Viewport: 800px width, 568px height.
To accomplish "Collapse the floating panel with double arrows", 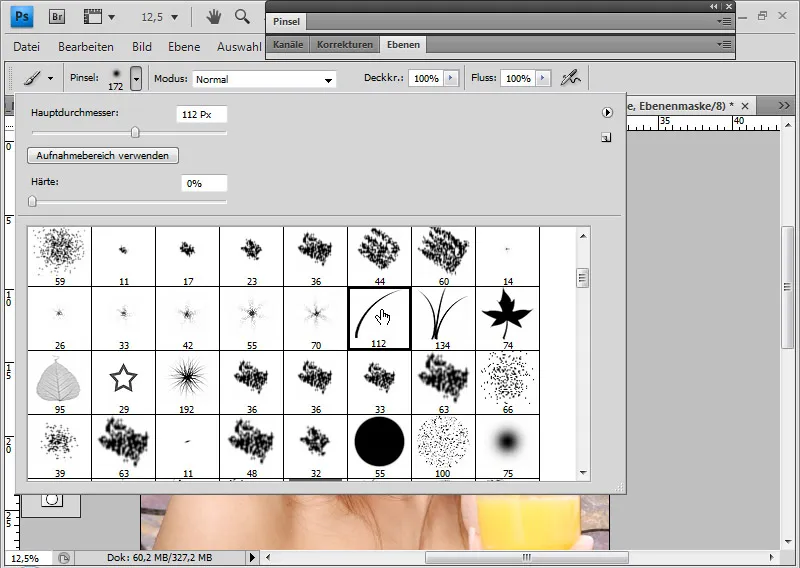I will coord(713,6).
